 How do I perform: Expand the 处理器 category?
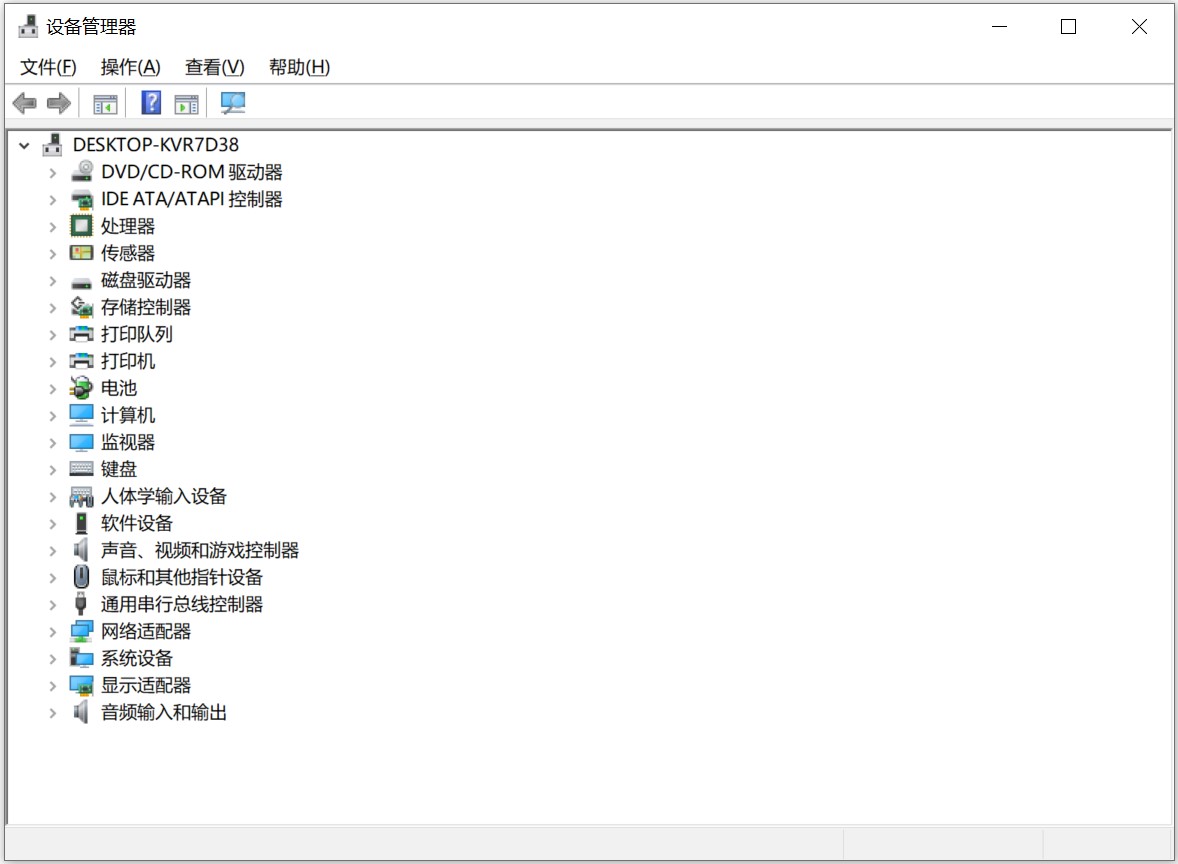tap(53, 227)
